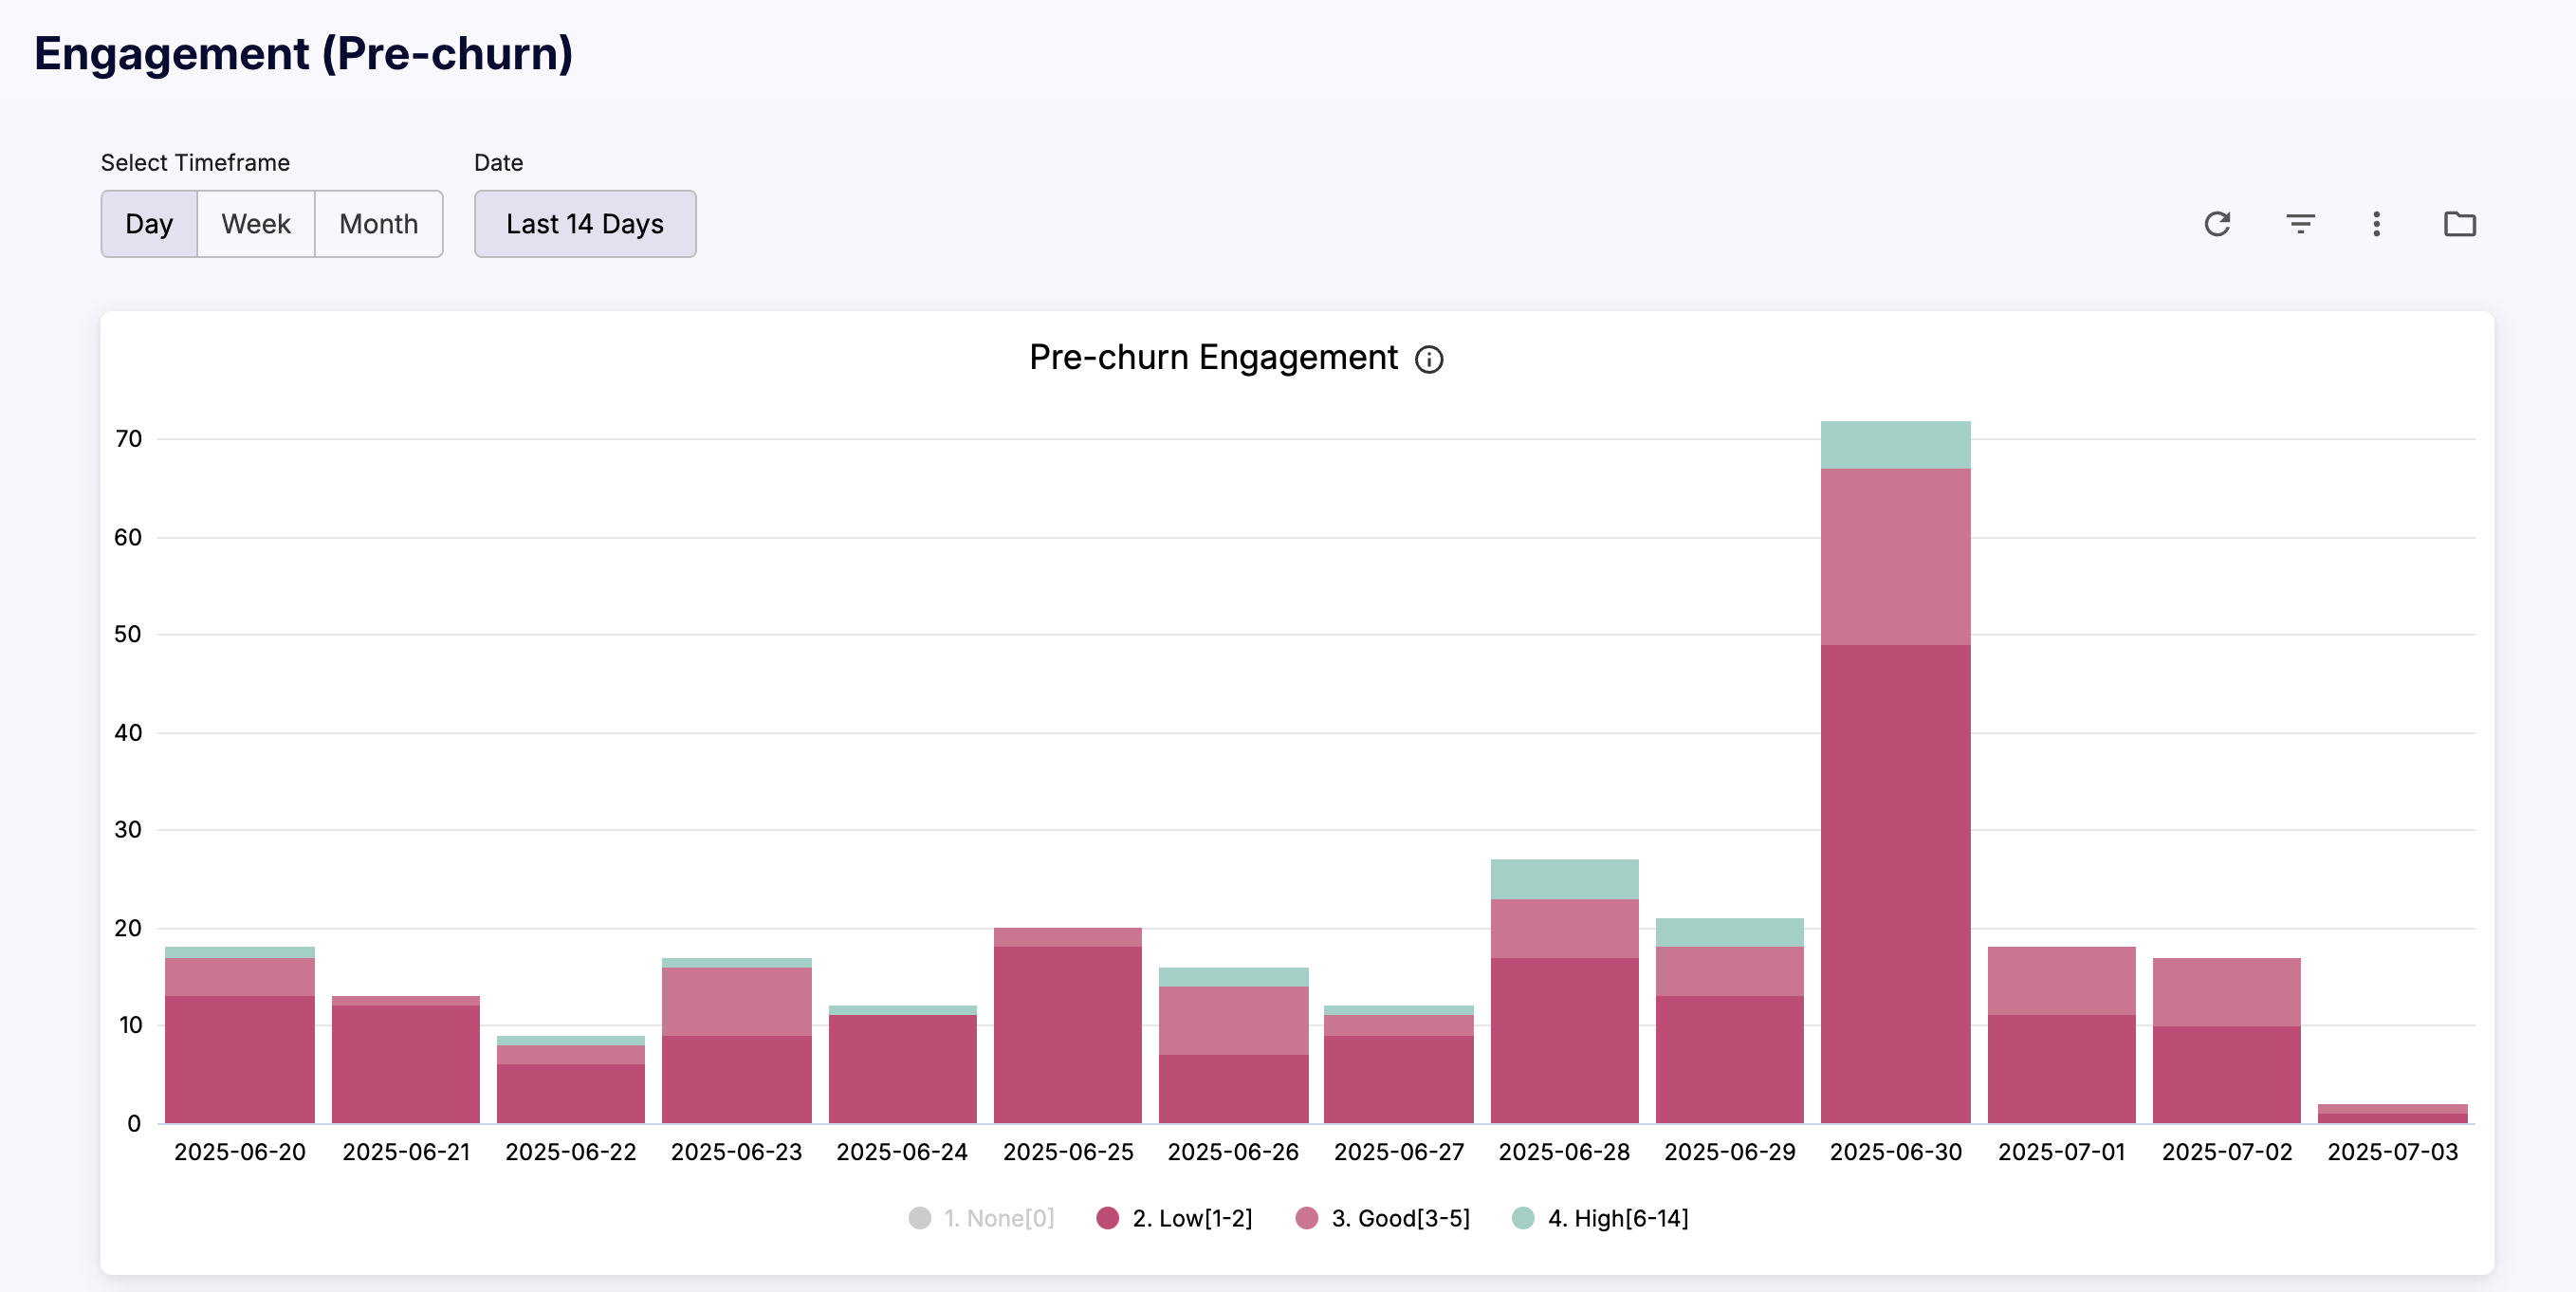2576x1292 pixels.
Task: Click the 2025-07-01 Good segment bar
Action: 2061,981
